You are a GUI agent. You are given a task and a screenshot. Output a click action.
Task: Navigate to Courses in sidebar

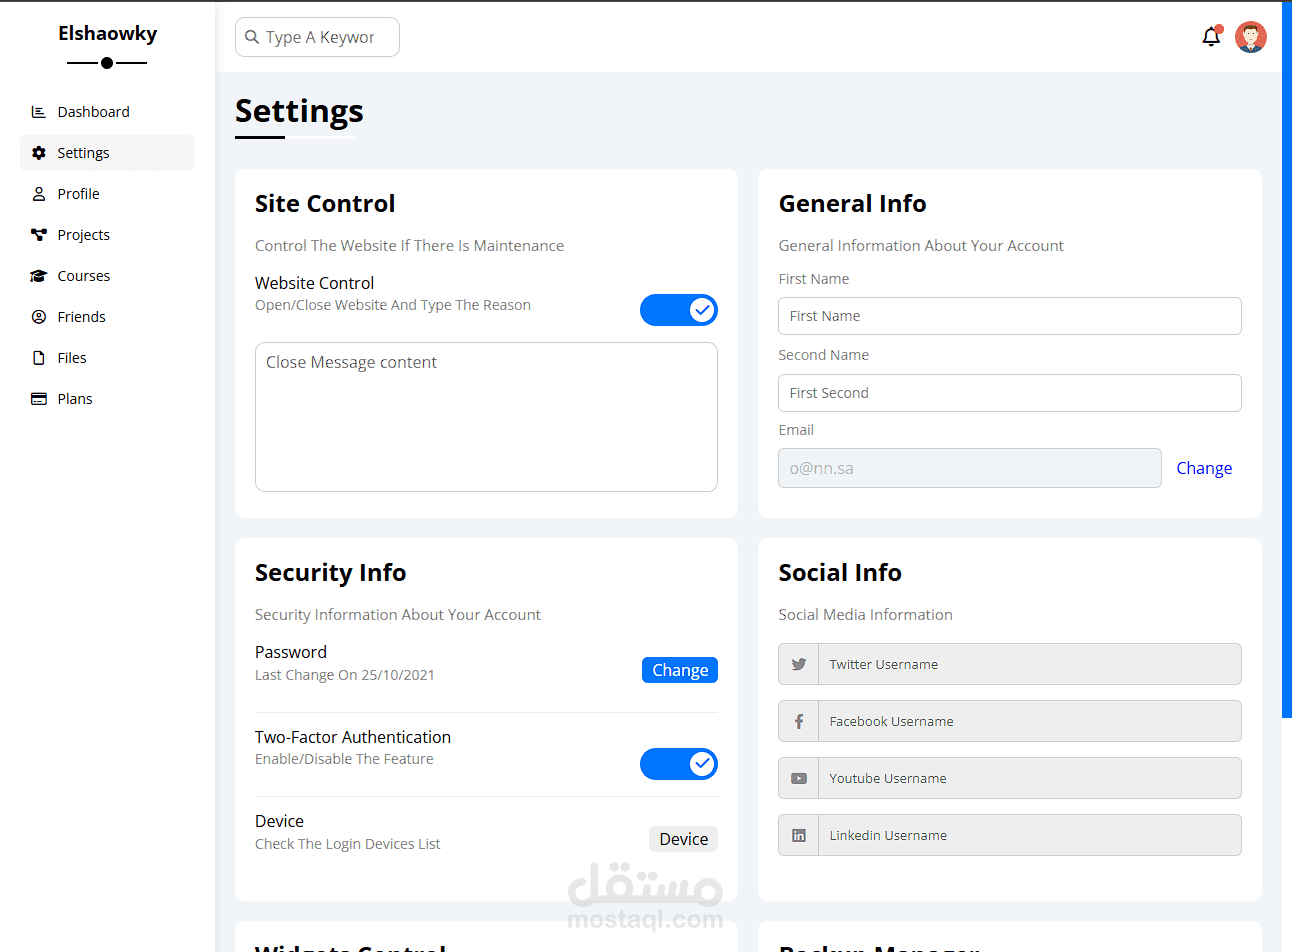click(107, 276)
